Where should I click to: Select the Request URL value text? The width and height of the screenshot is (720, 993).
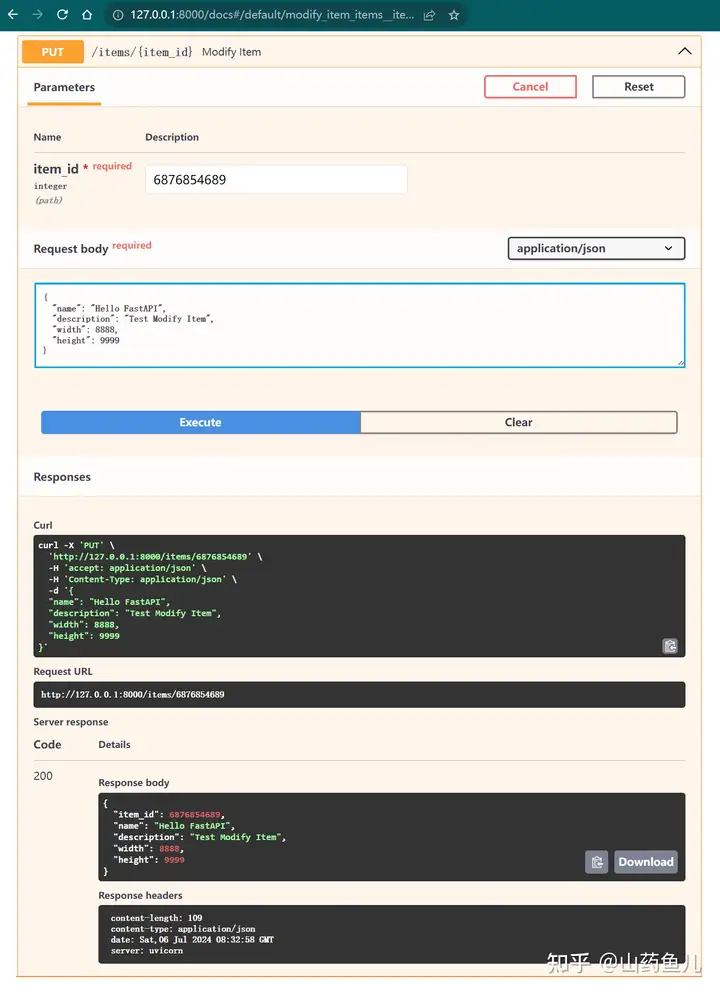[132, 695]
